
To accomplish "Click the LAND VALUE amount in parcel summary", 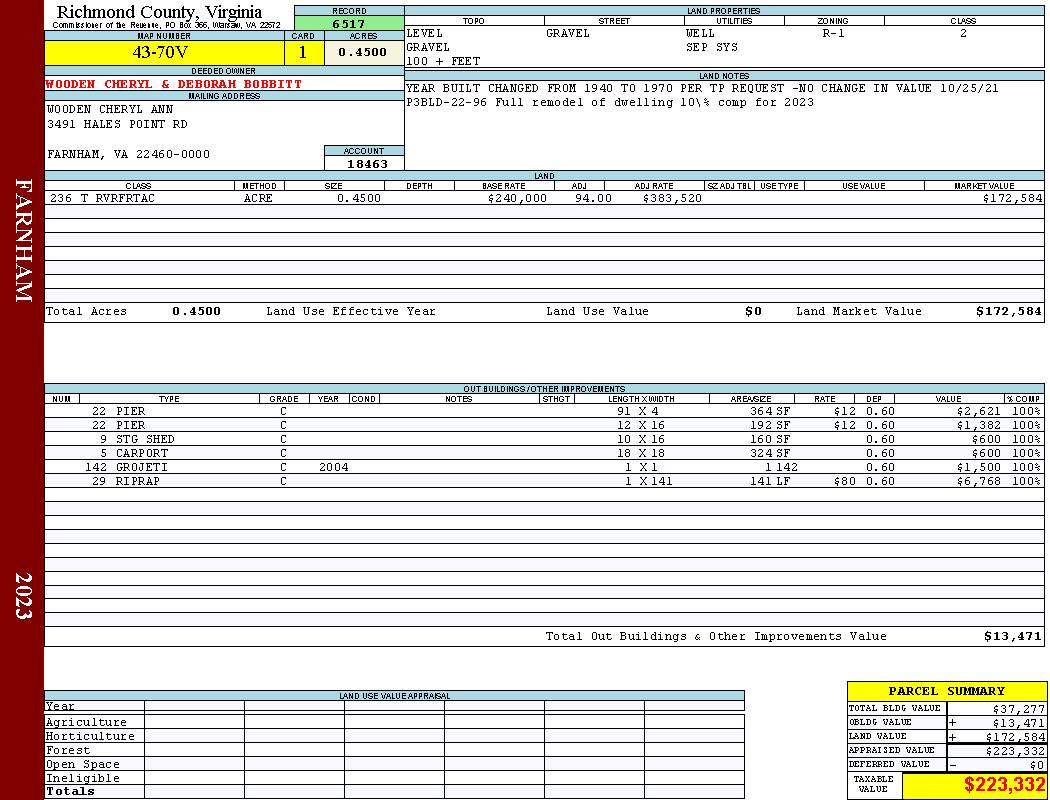I will pyautogui.click(x=1015, y=737).
